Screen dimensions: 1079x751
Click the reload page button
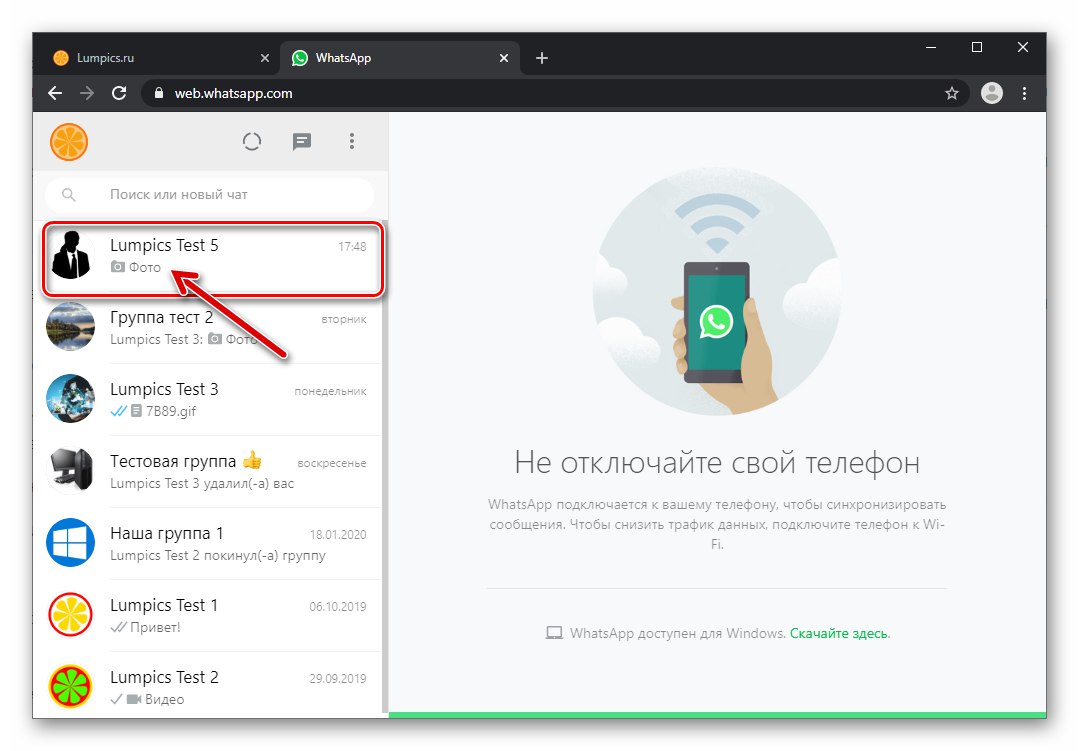[119, 92]
